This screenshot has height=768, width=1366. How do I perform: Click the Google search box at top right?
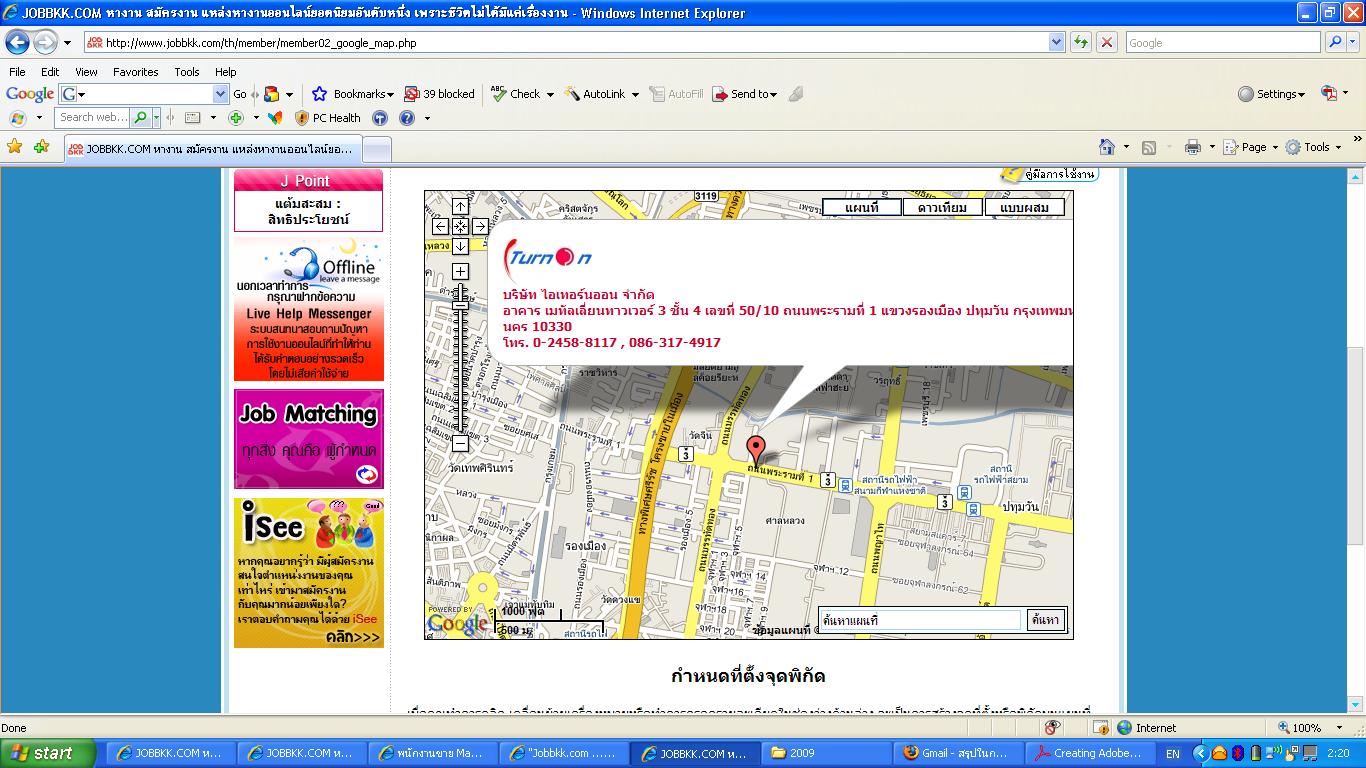1222,43
